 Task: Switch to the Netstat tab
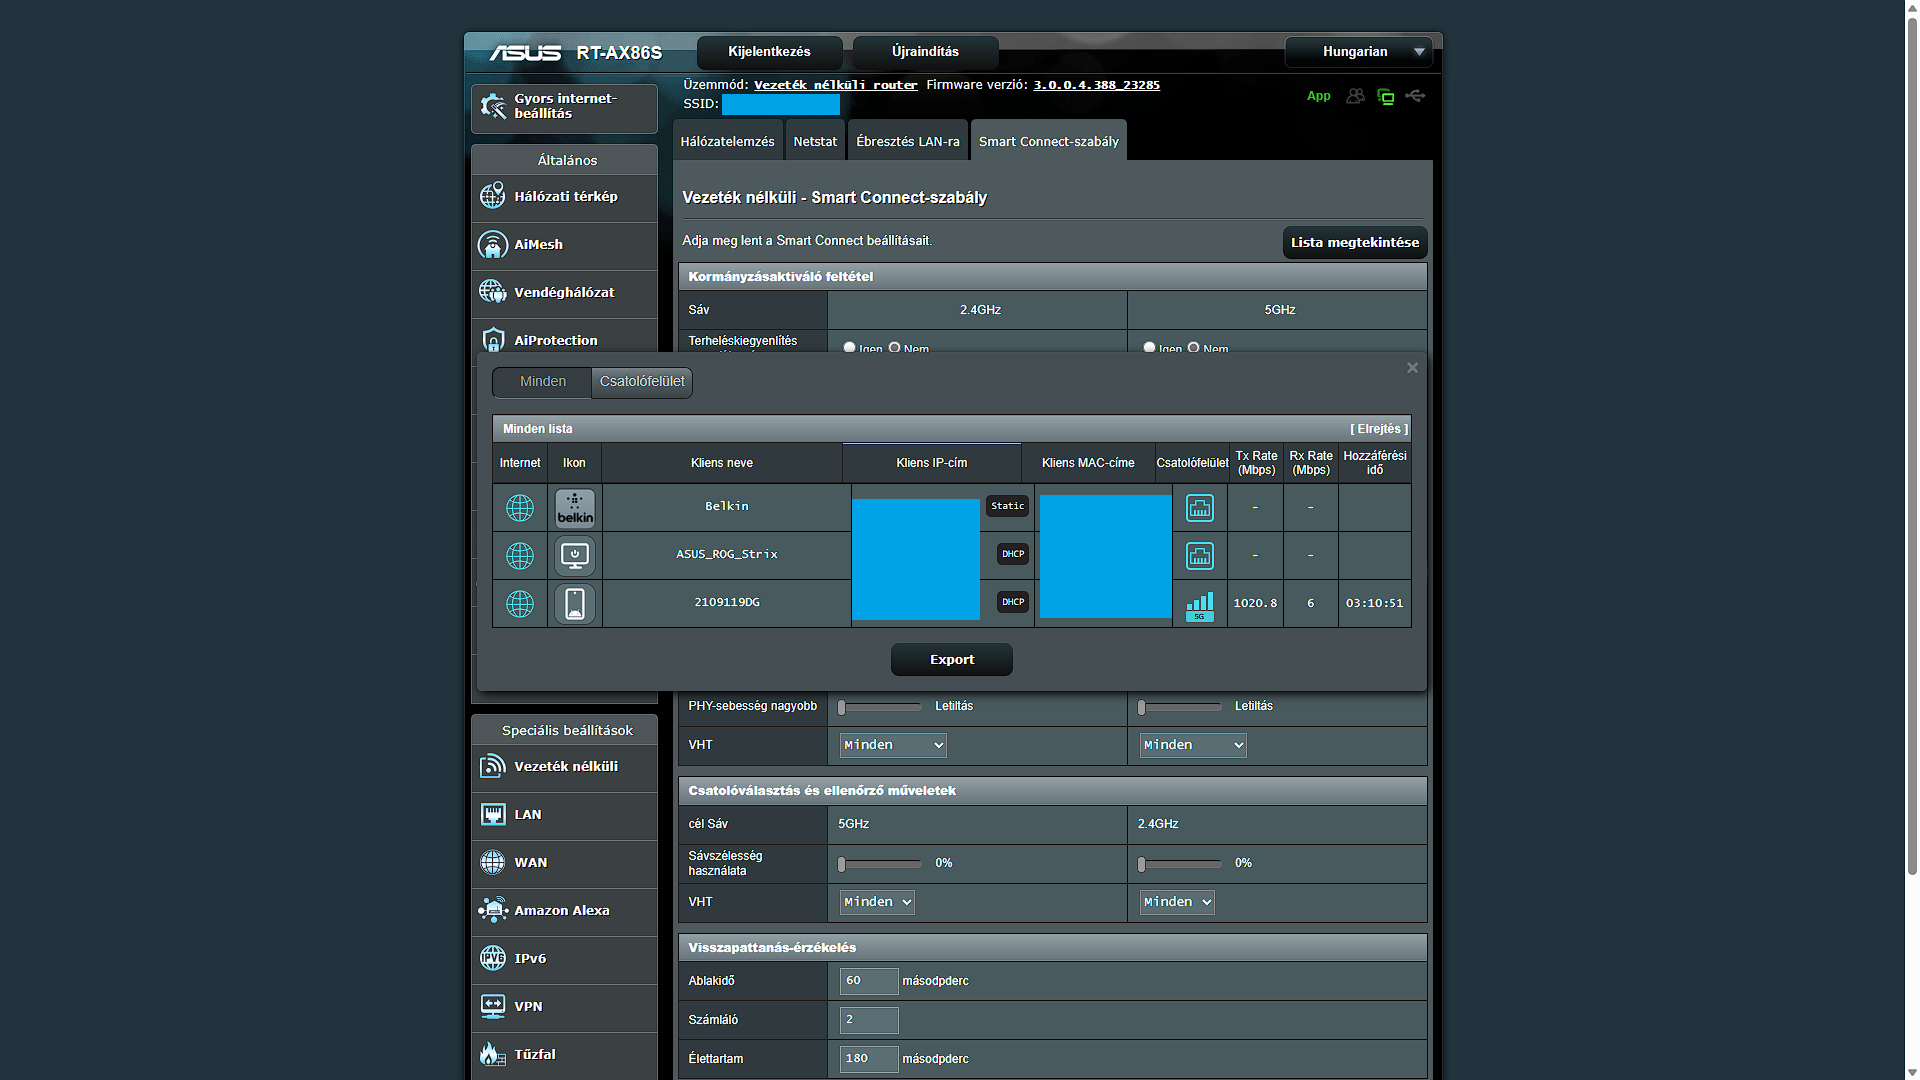click(x=815, y=141)
